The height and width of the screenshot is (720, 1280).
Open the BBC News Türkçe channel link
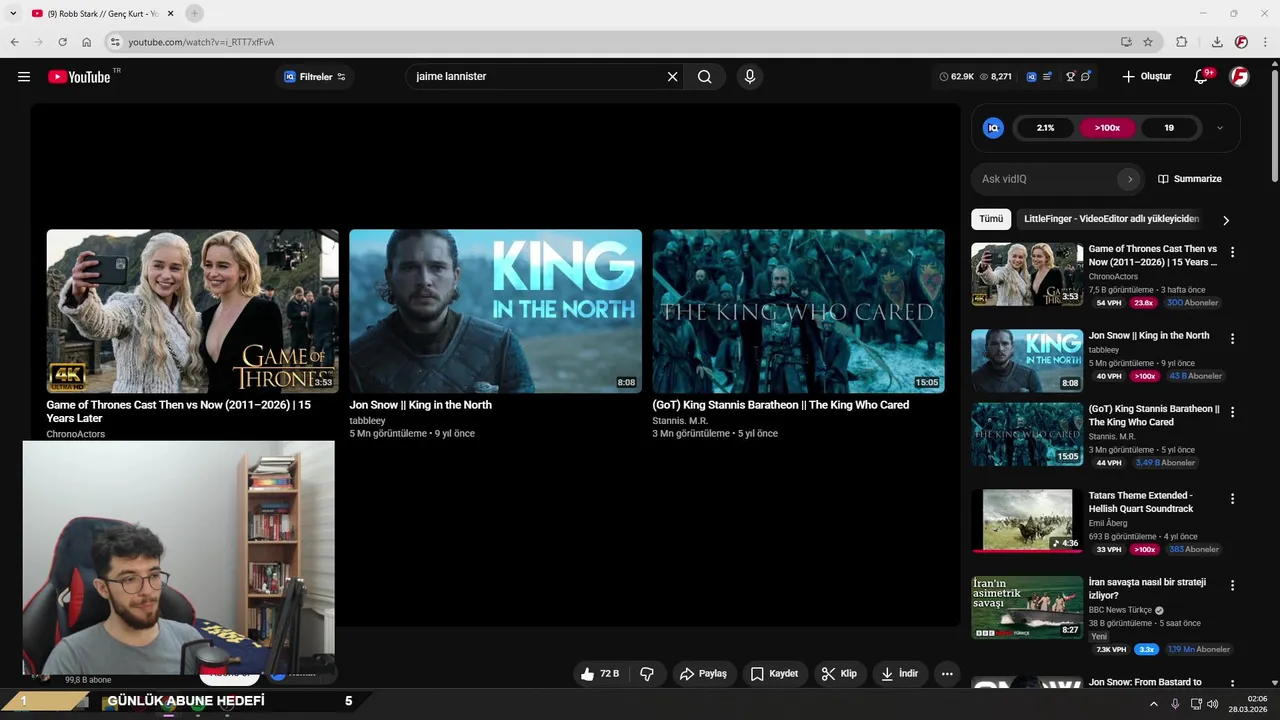pos(1121,610)
